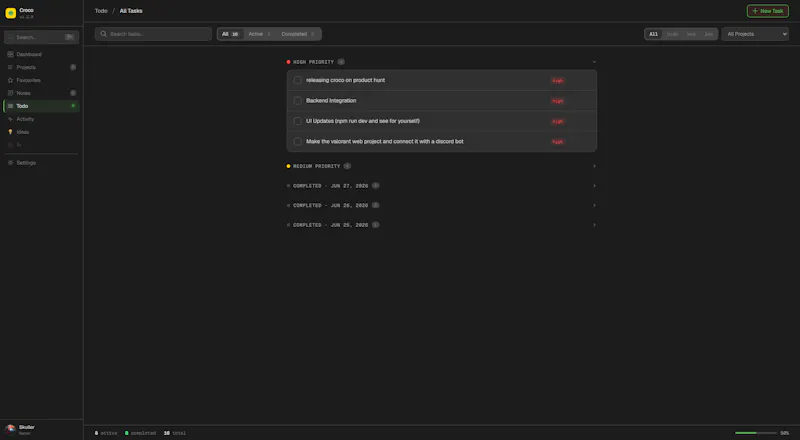Viewport: 800px width, 440px height.
Task: Click the Medium Priority count badge
Action: pyautogui.click(x=347, y=166)
